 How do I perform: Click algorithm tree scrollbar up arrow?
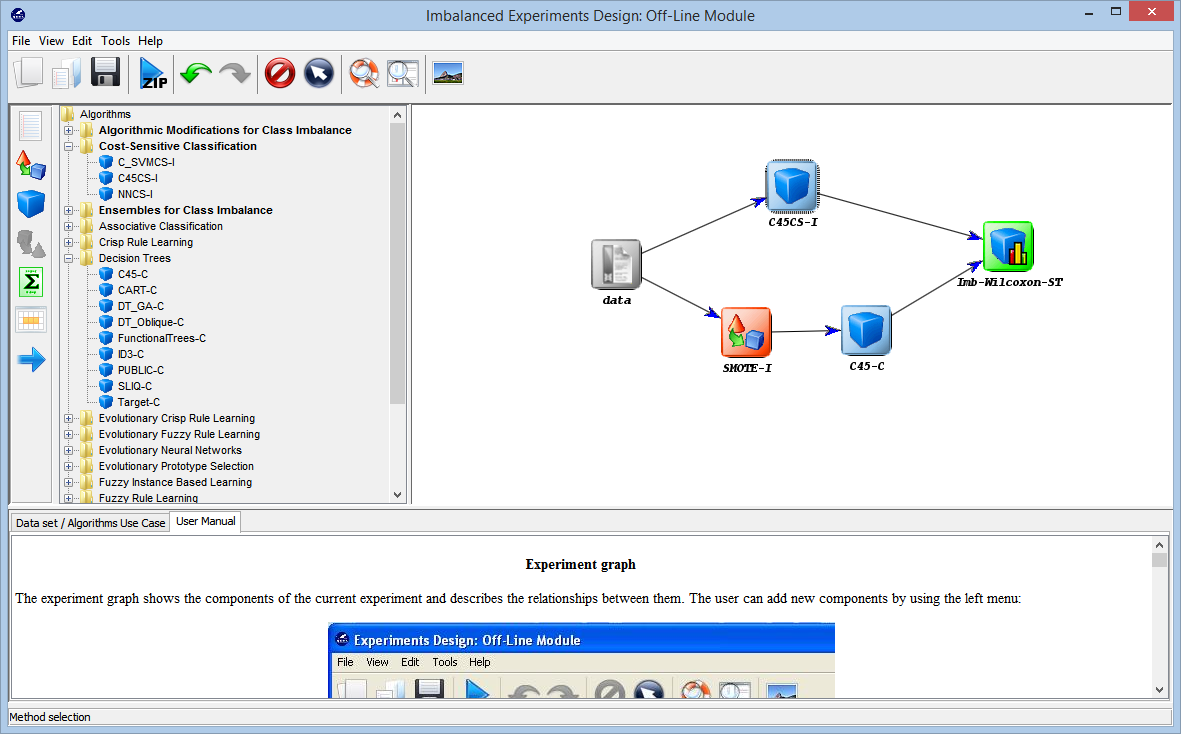[398, 115]
